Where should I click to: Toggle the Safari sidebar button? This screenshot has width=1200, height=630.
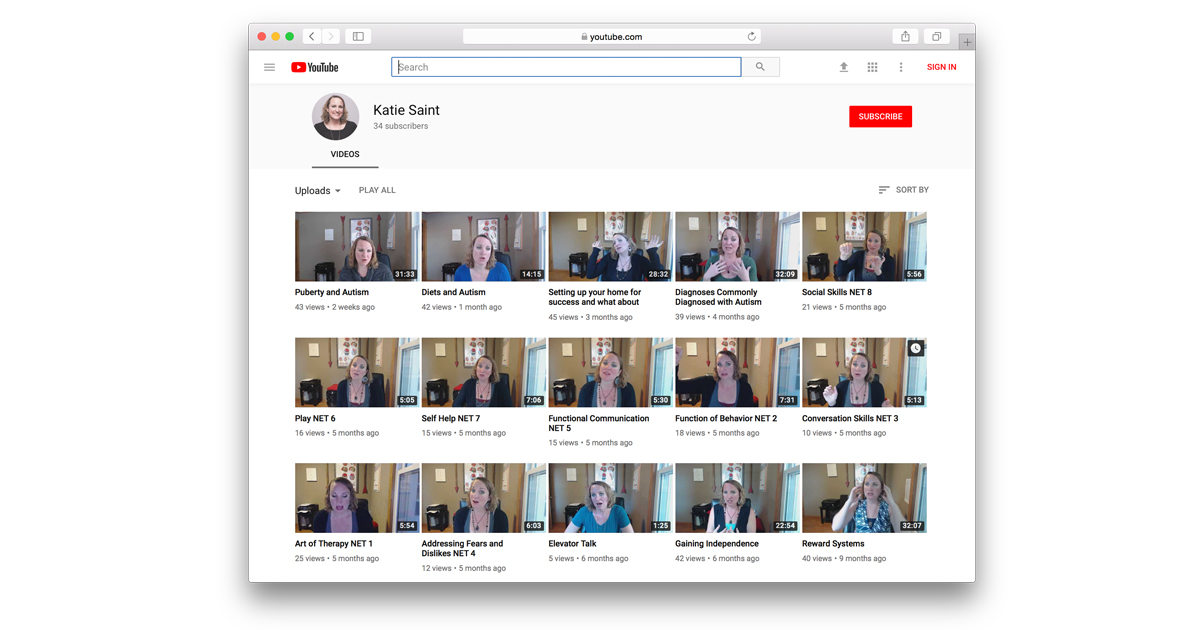pyautogui.click(x=358, y=36)
